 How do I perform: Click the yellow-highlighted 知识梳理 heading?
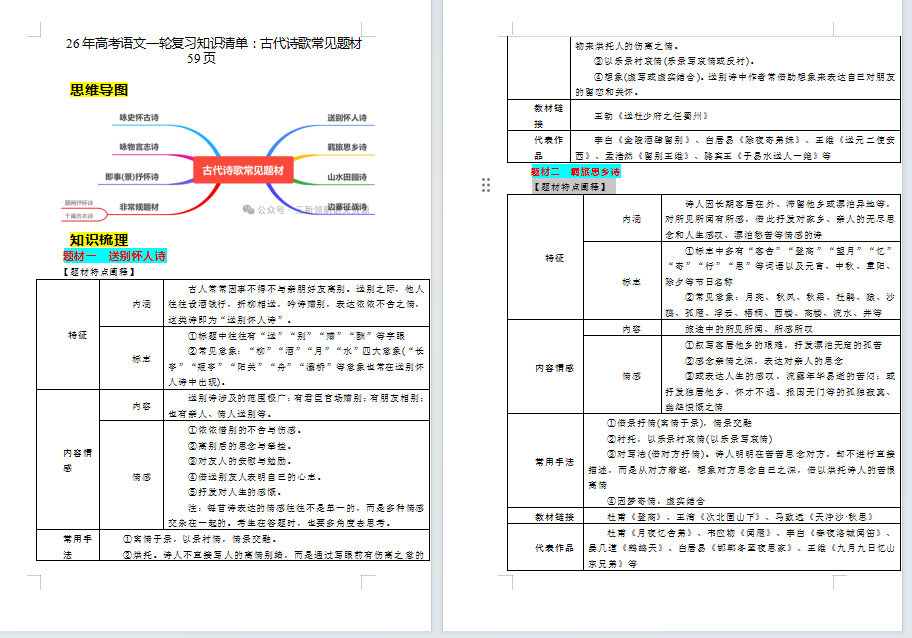[x=99, y=240]
